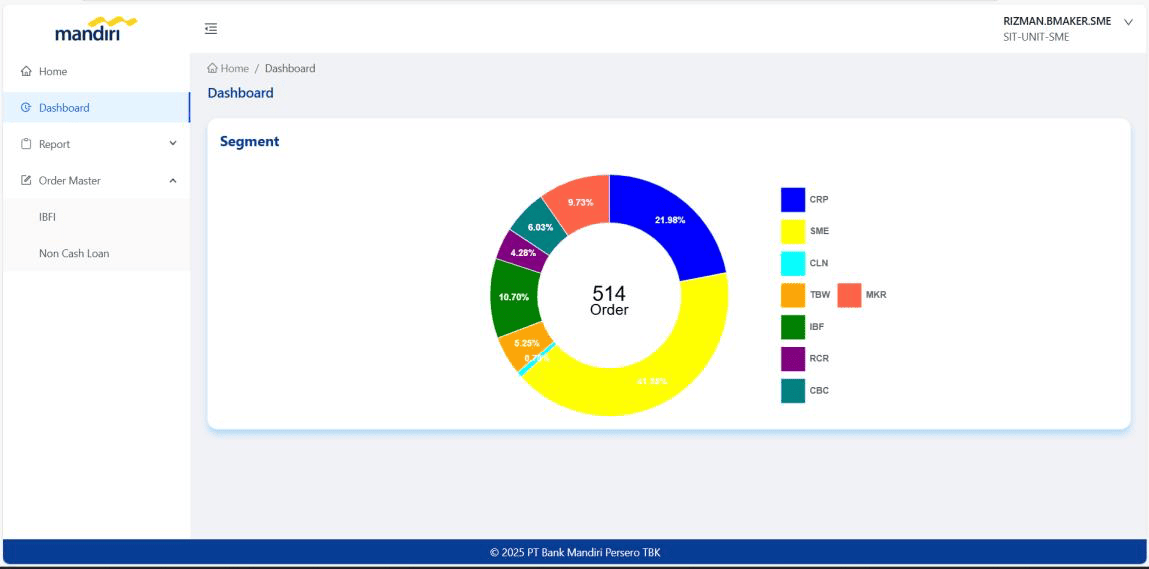Click the Dashboard clock icon in the sidebar
The image size is (1149, 569).
pos(26,108)
